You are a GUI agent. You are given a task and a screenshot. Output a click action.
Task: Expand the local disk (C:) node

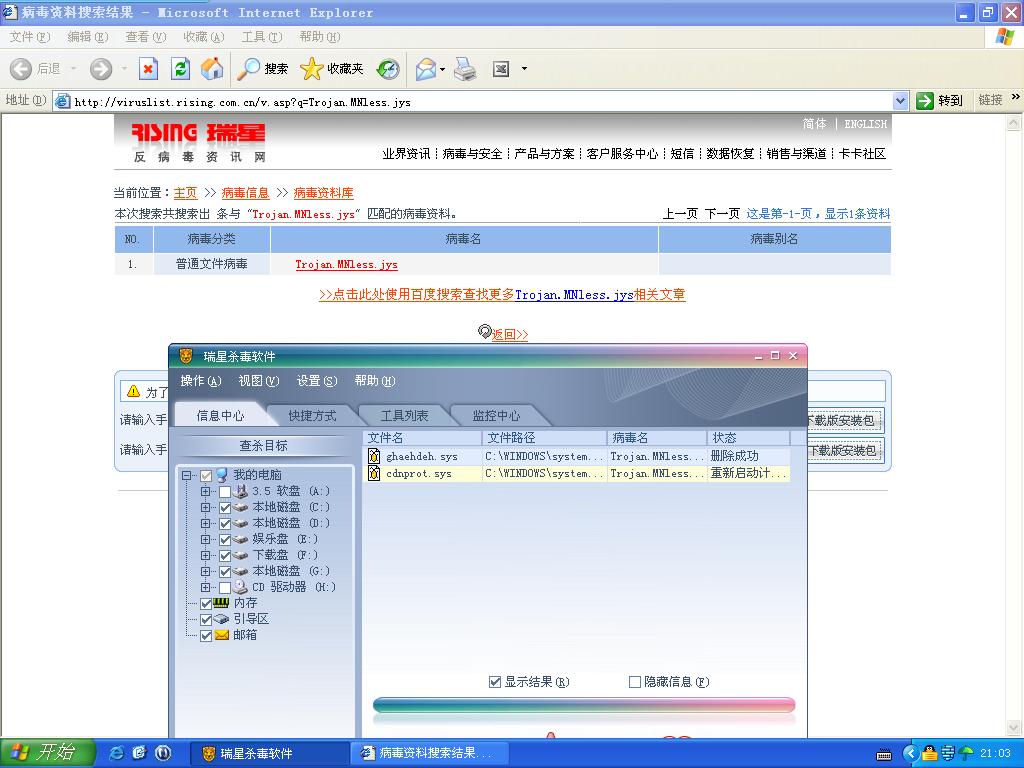pos(205,507)
